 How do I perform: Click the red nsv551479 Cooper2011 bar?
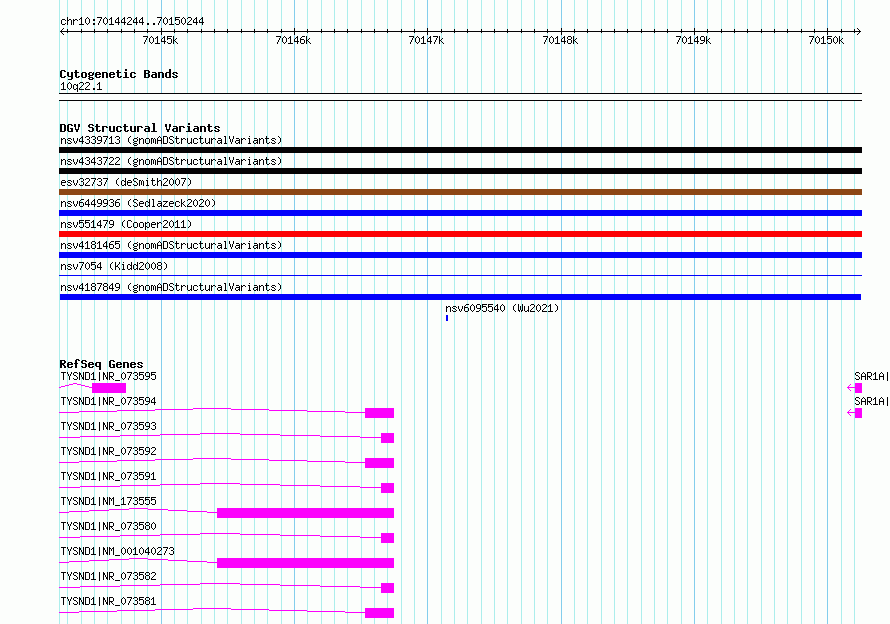pyautogui.click(x=460, y=234)
